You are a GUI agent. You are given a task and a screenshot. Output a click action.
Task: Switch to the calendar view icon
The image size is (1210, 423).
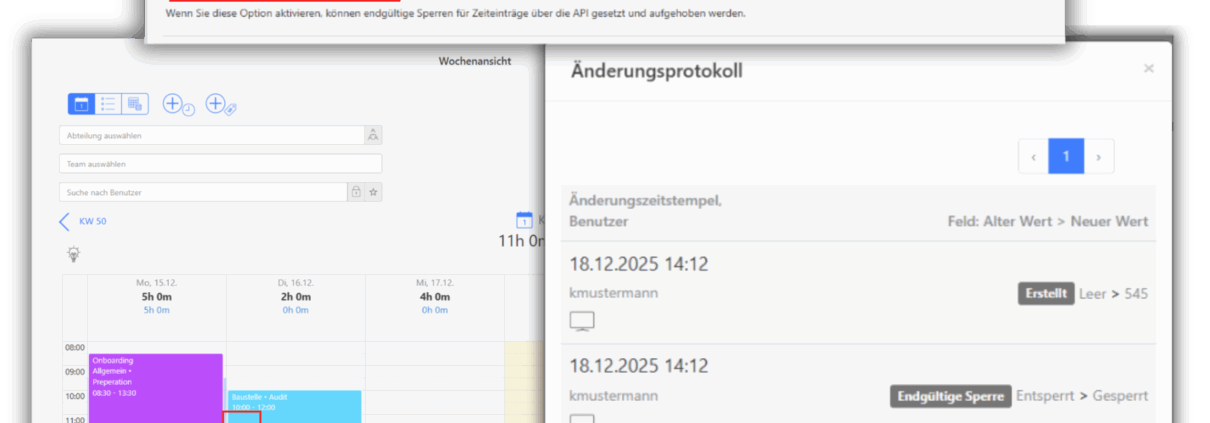(x=82, y=104)
